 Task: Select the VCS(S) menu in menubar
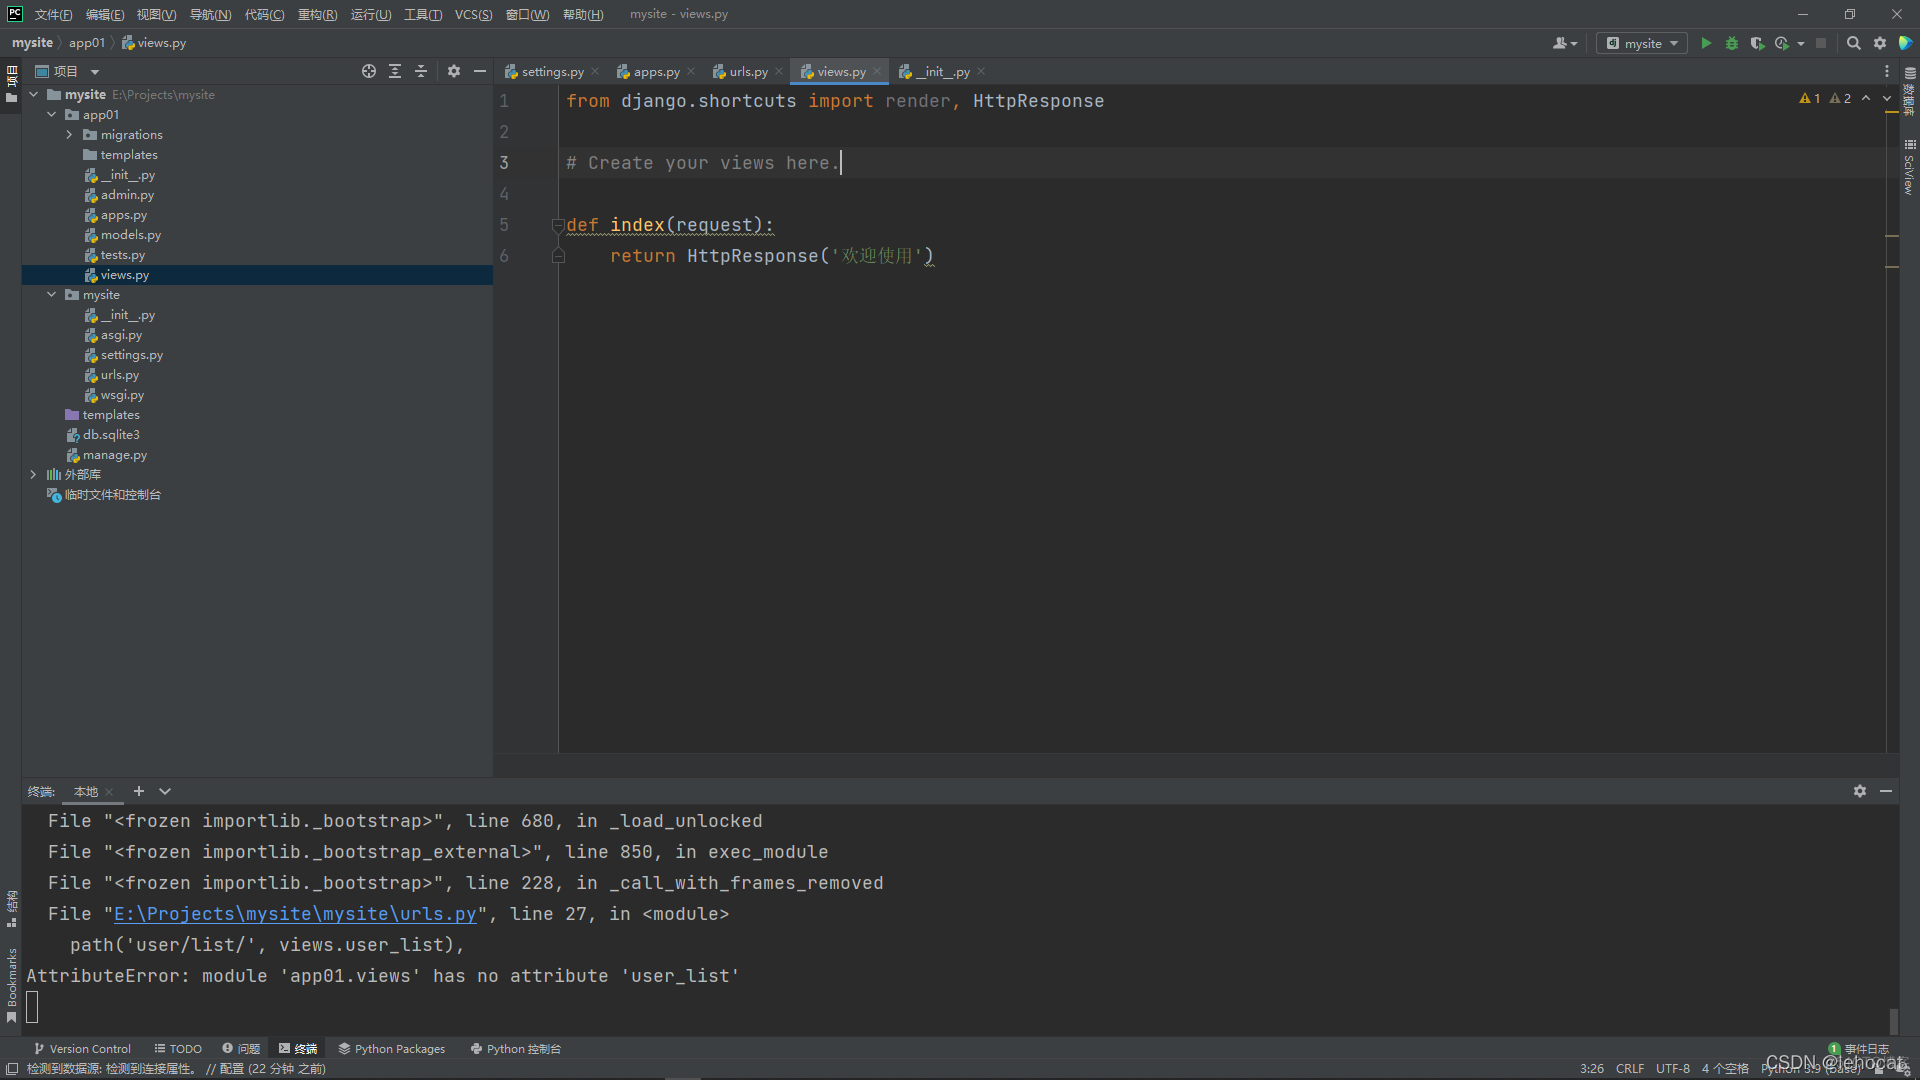click(473, 13)
